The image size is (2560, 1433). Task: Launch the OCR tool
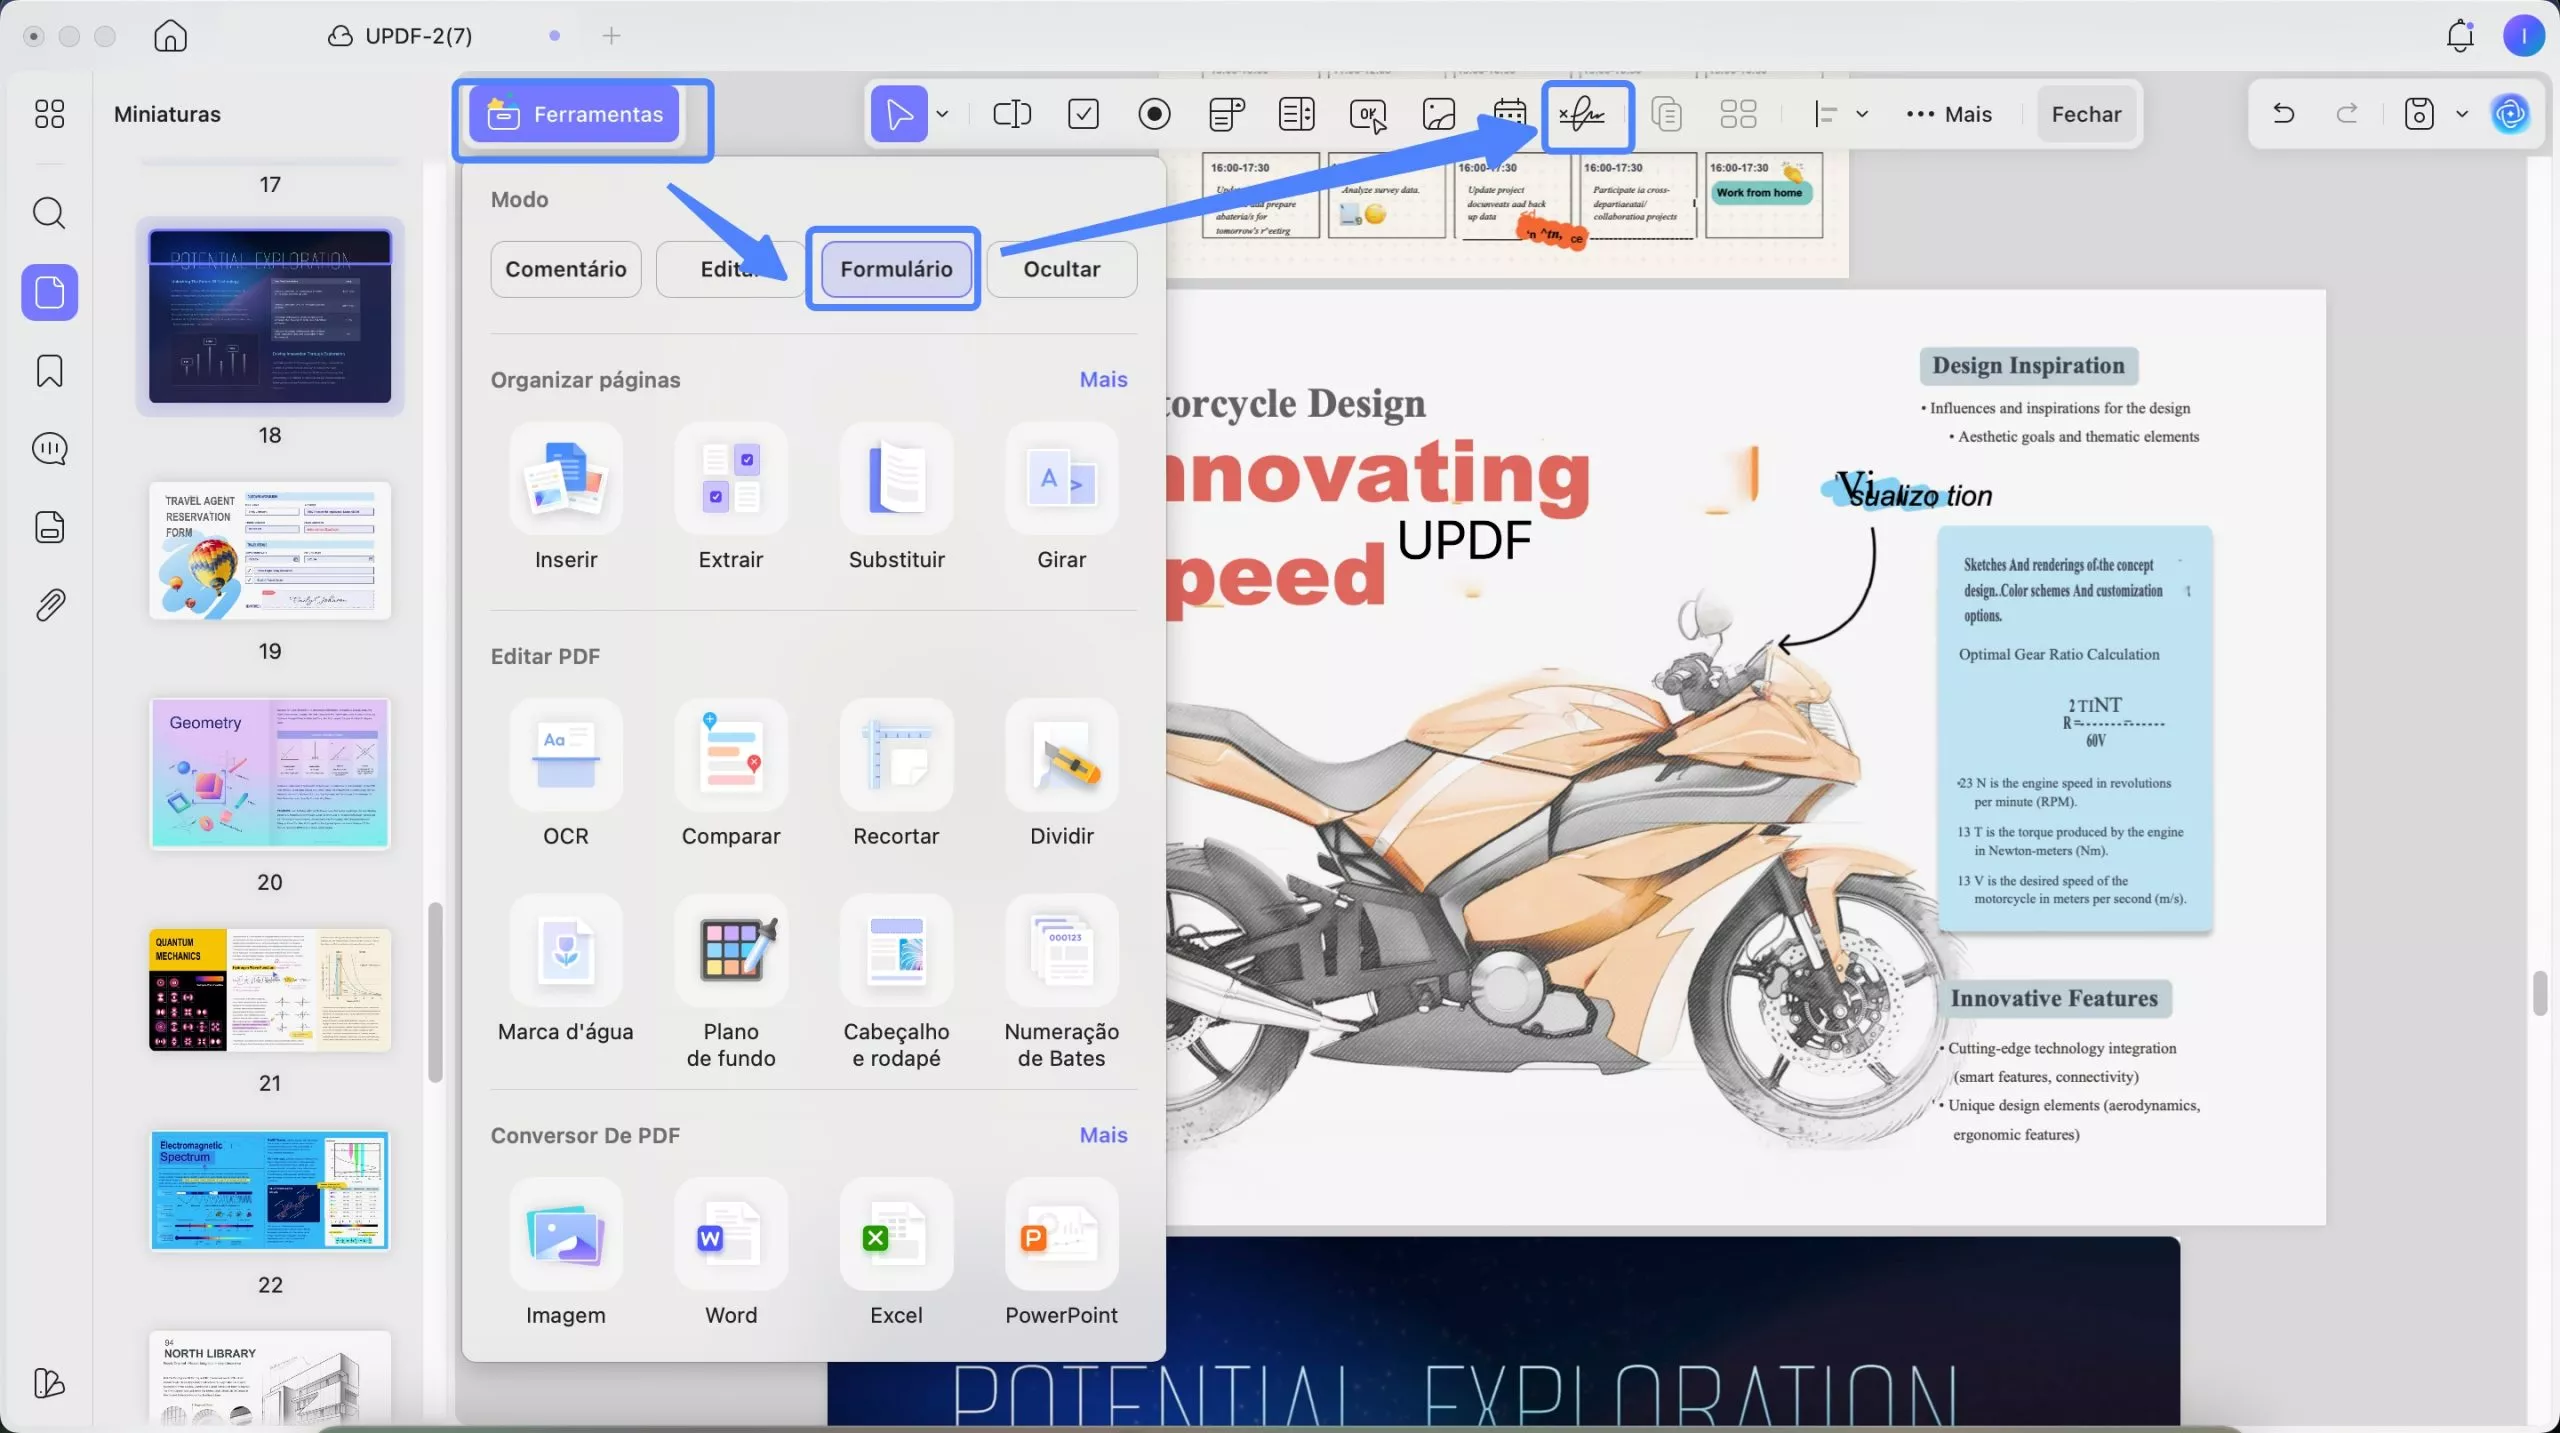(566, 774)
